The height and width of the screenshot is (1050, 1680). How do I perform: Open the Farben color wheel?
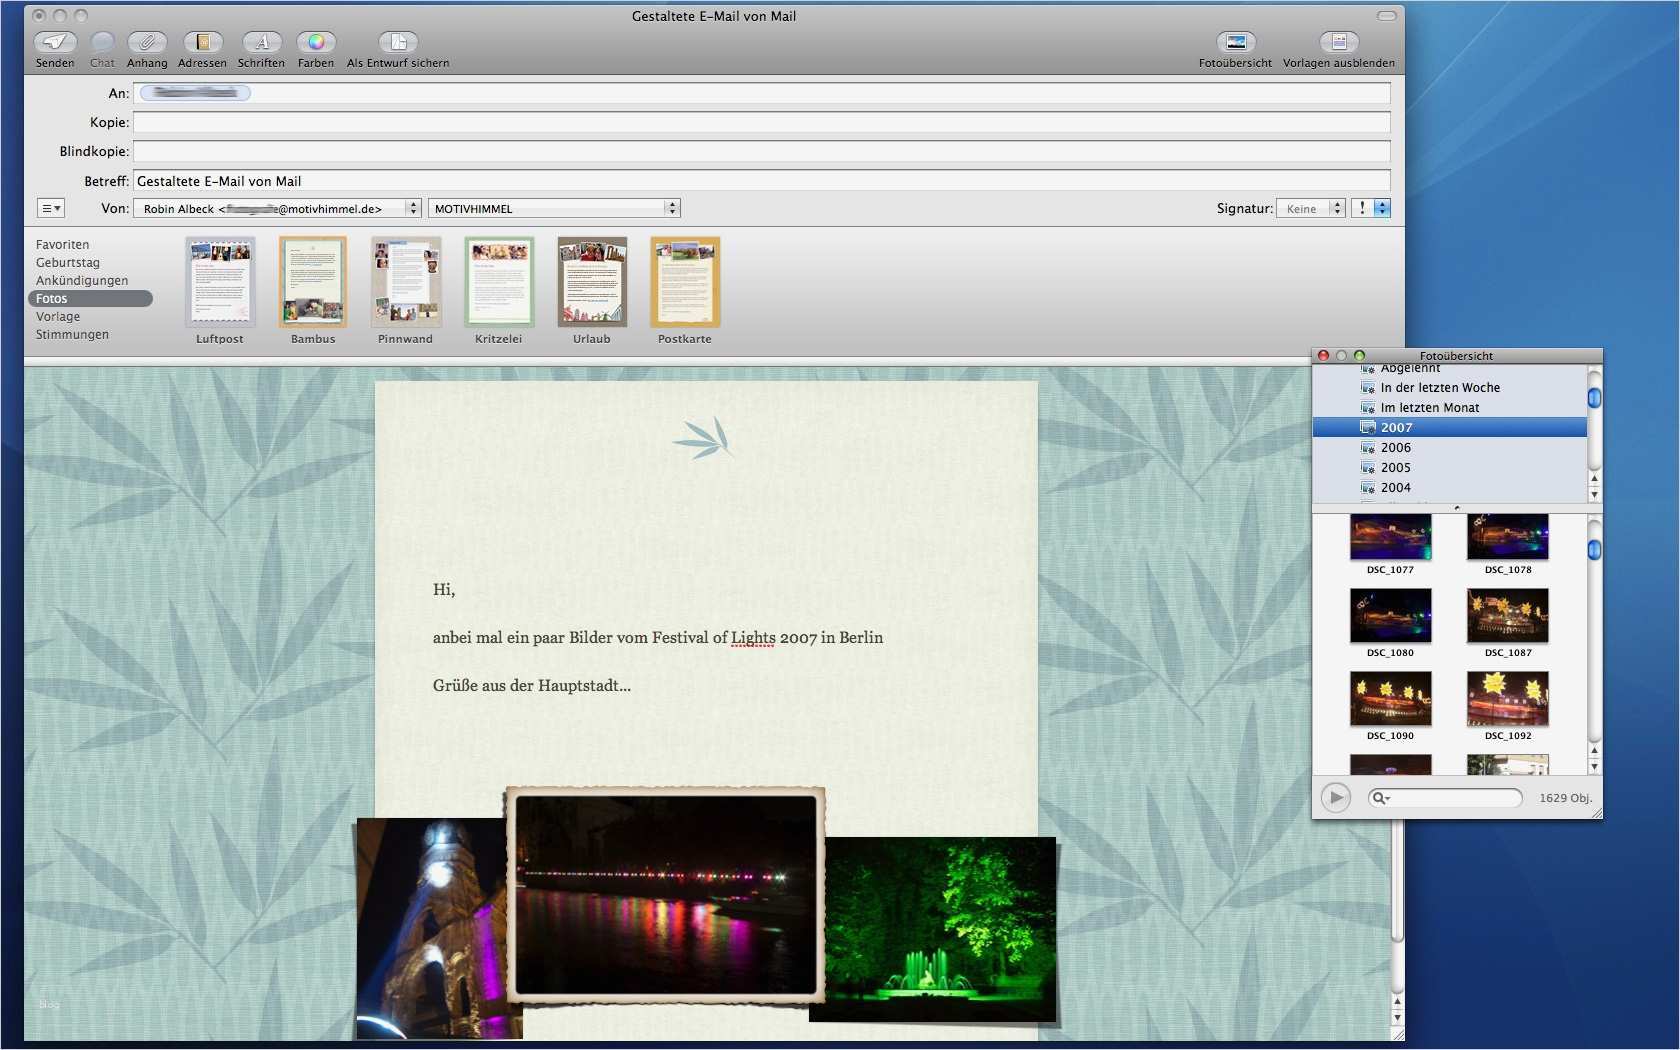316,42
